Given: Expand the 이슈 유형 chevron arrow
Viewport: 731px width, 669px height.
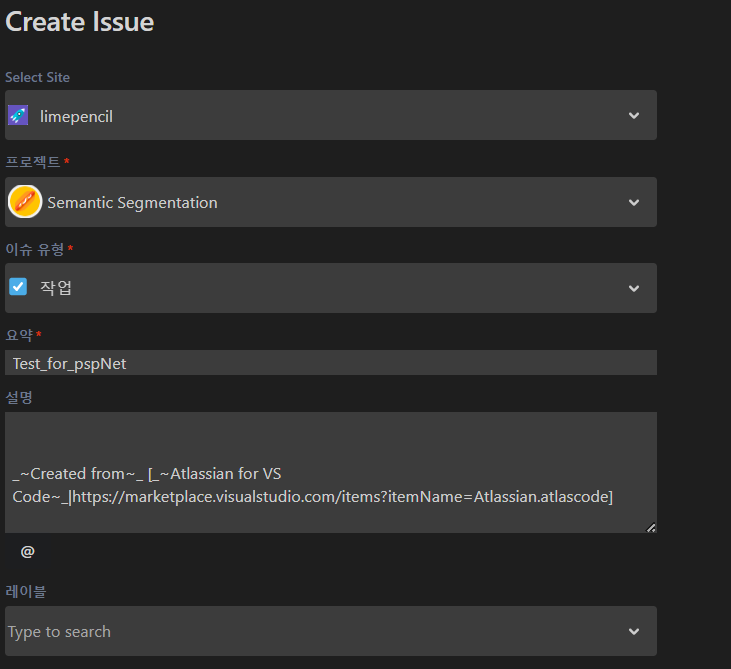Looking at the screenshot, I should coord(634,289).
